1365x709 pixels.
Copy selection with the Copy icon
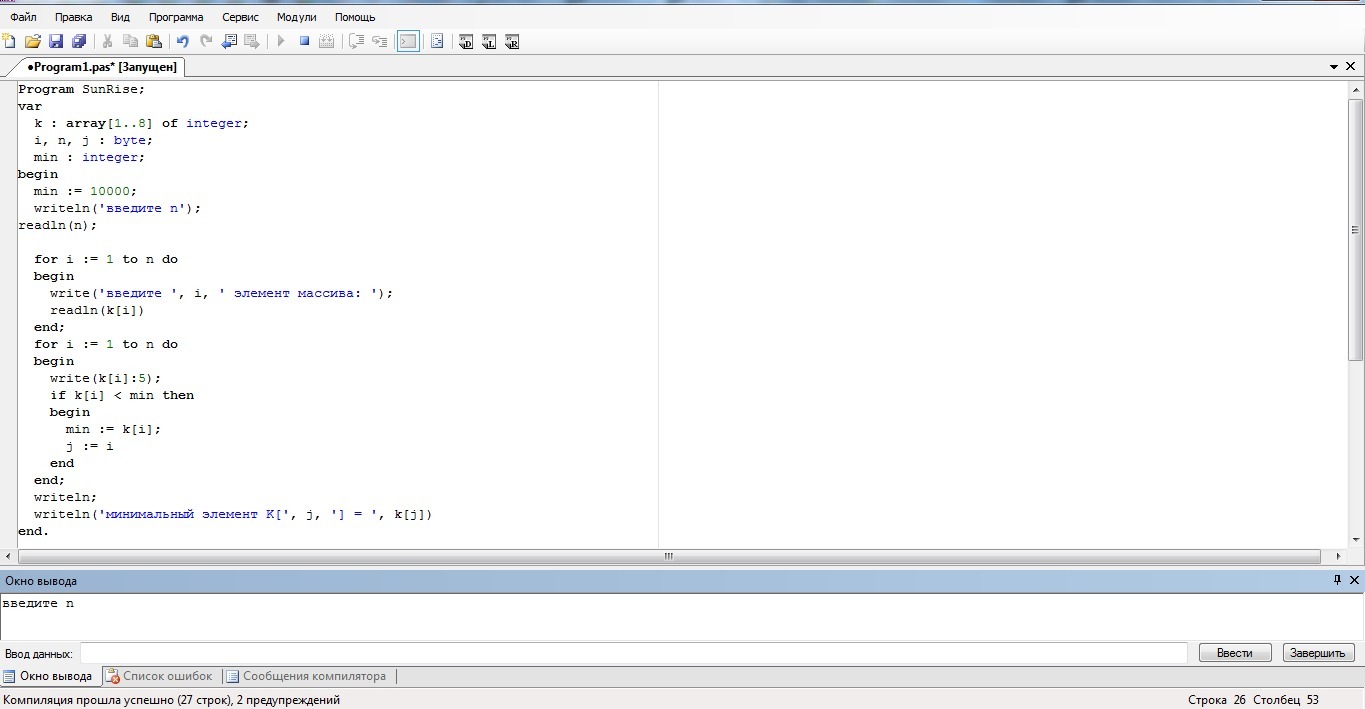130,41
